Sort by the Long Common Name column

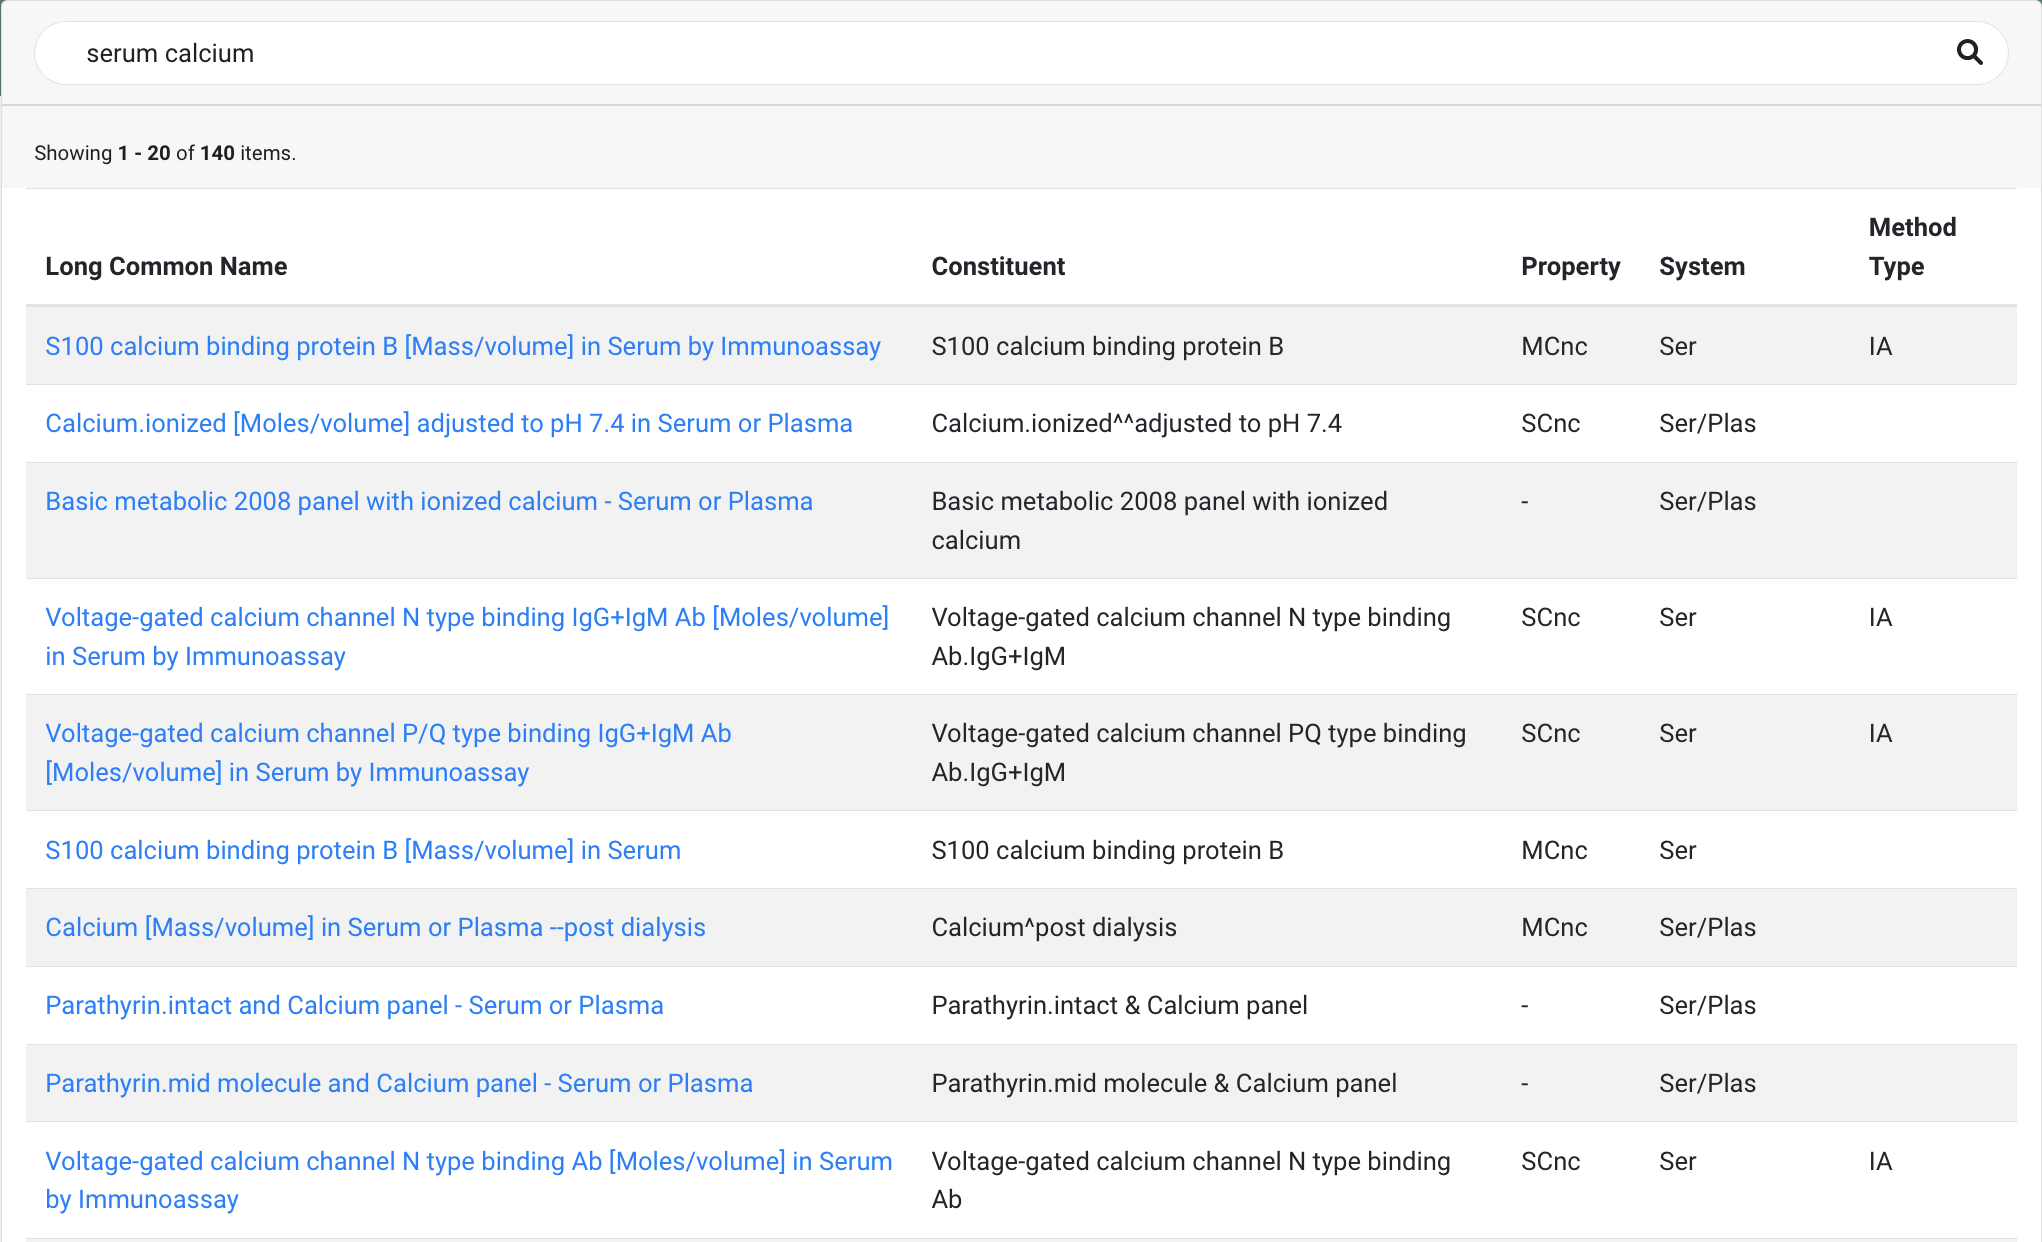coord(166,266)
